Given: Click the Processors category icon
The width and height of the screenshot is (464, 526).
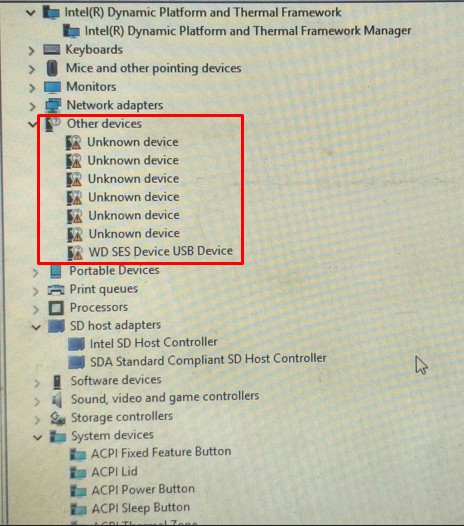Looking at the screenshot, I should click(56, 308).
